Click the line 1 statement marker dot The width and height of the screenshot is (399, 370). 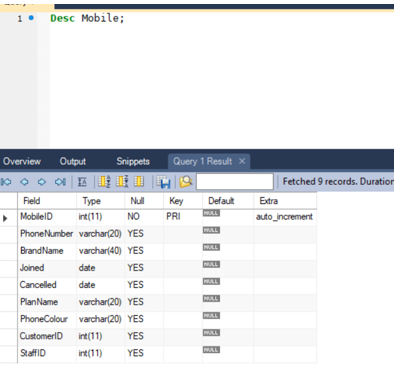pyautogui.click(x=31, y=18)
